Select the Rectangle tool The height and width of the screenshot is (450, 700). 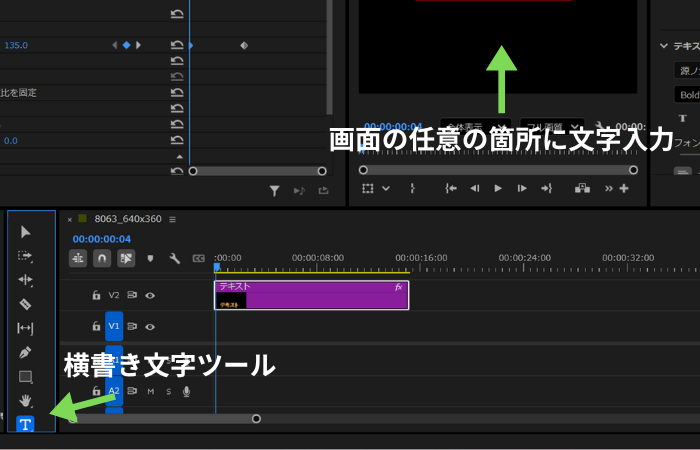25,377
